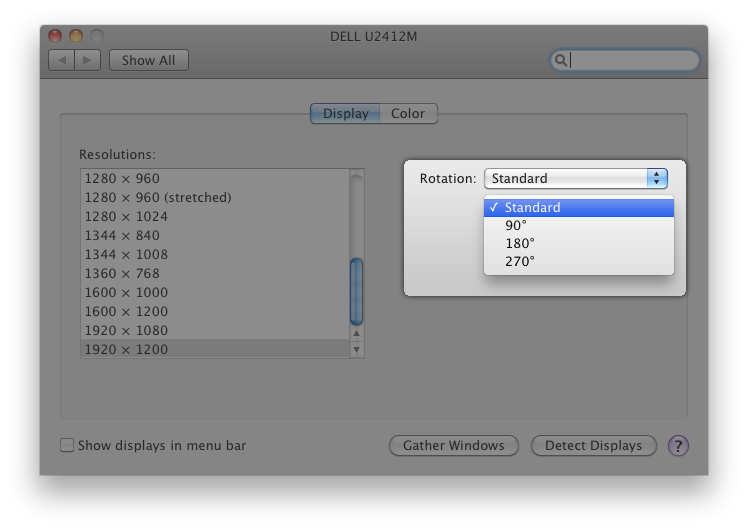Click the Detect Displays button

coord(593,446)
